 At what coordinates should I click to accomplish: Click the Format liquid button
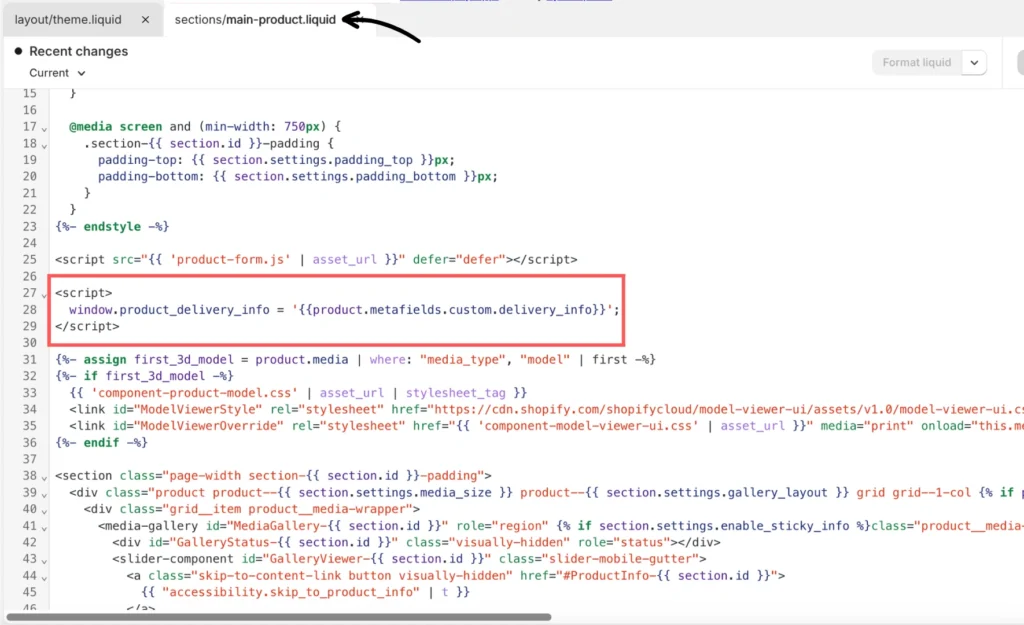(916, 62)
